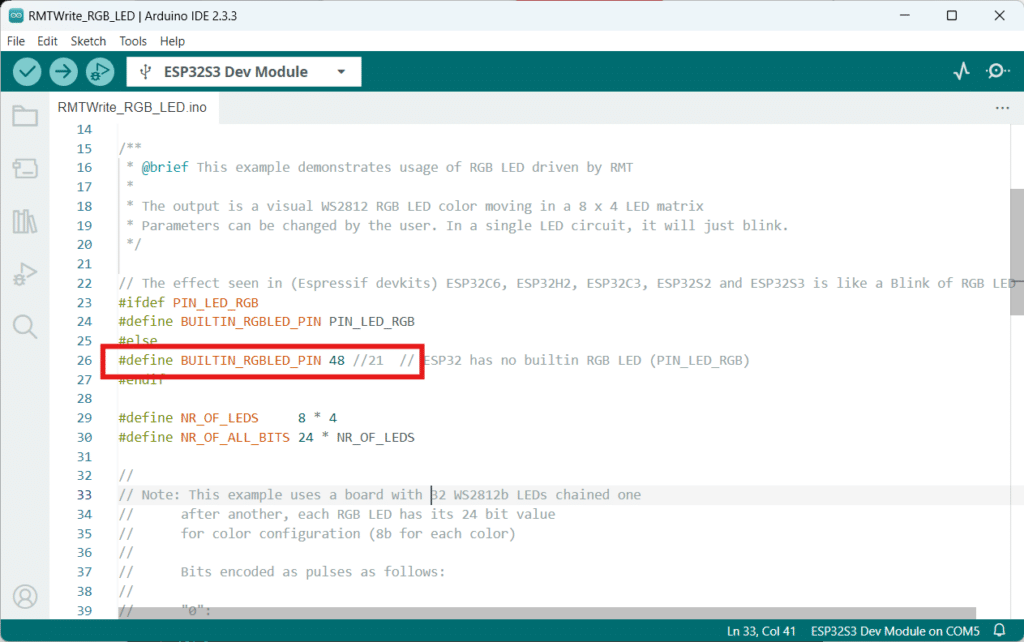Click the '#define BUILTIN_RGBLED_PIN PIN_LED_RGB' line
The image size is (1024, 642).
(x=266, y=322)
